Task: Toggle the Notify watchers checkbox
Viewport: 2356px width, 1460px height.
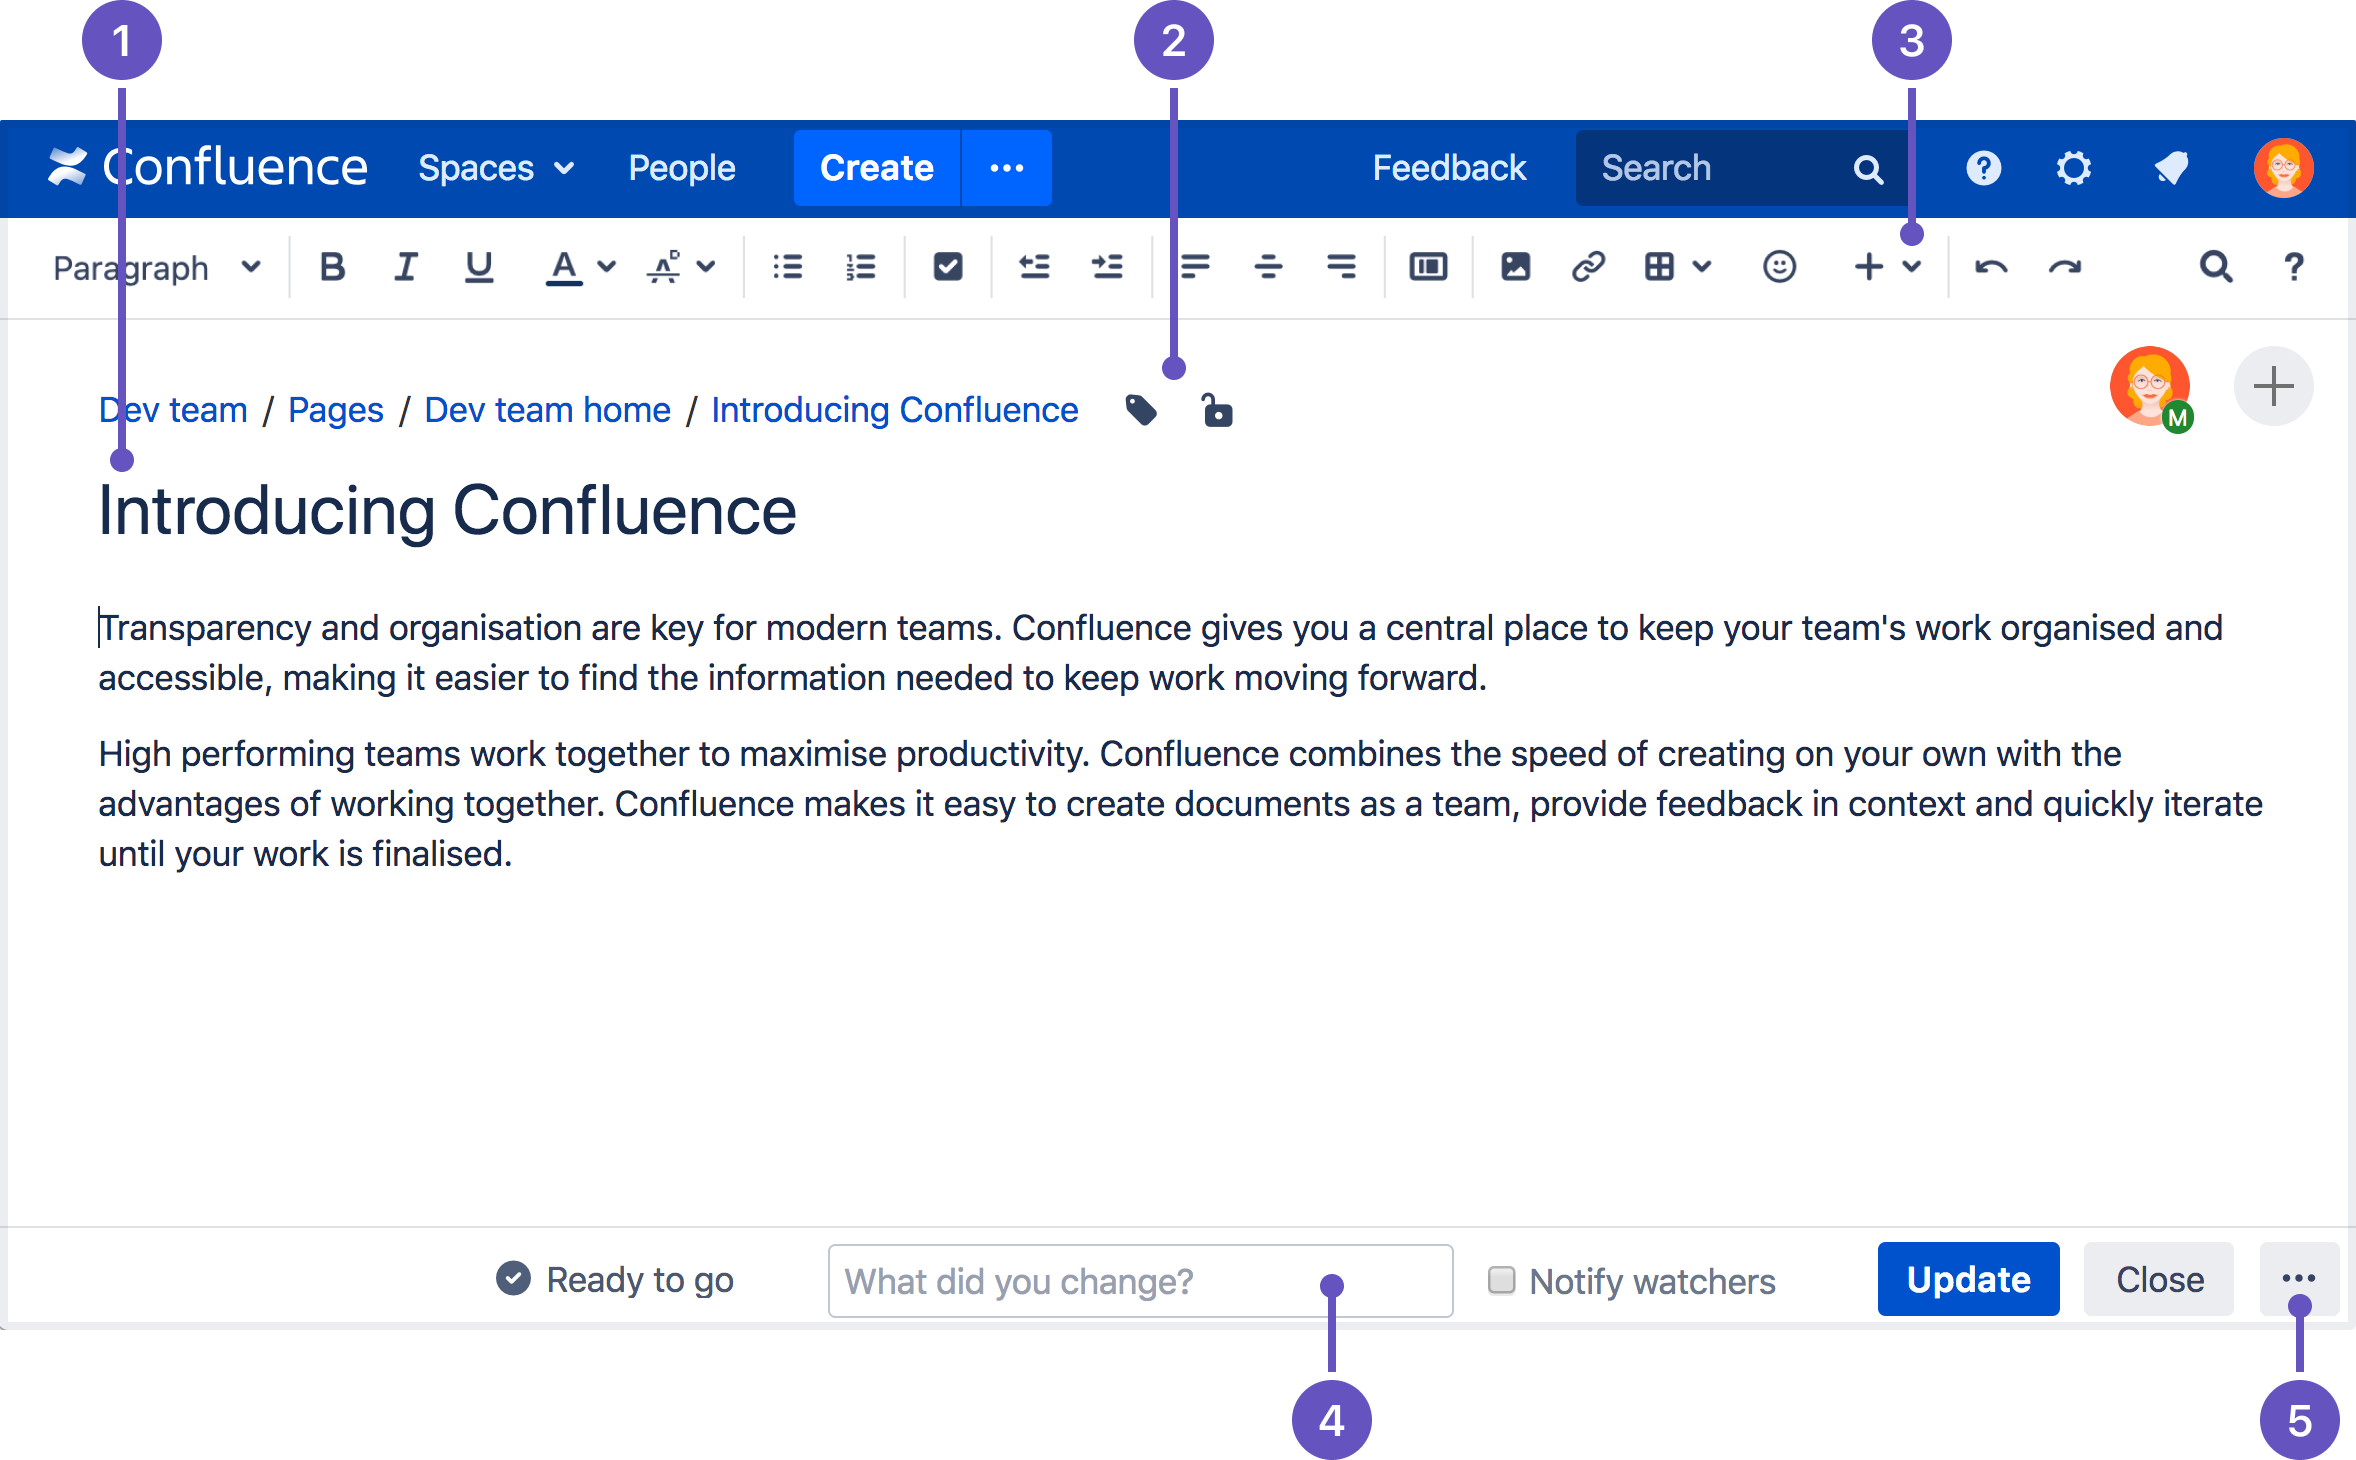Action: click(1499, 1282)
